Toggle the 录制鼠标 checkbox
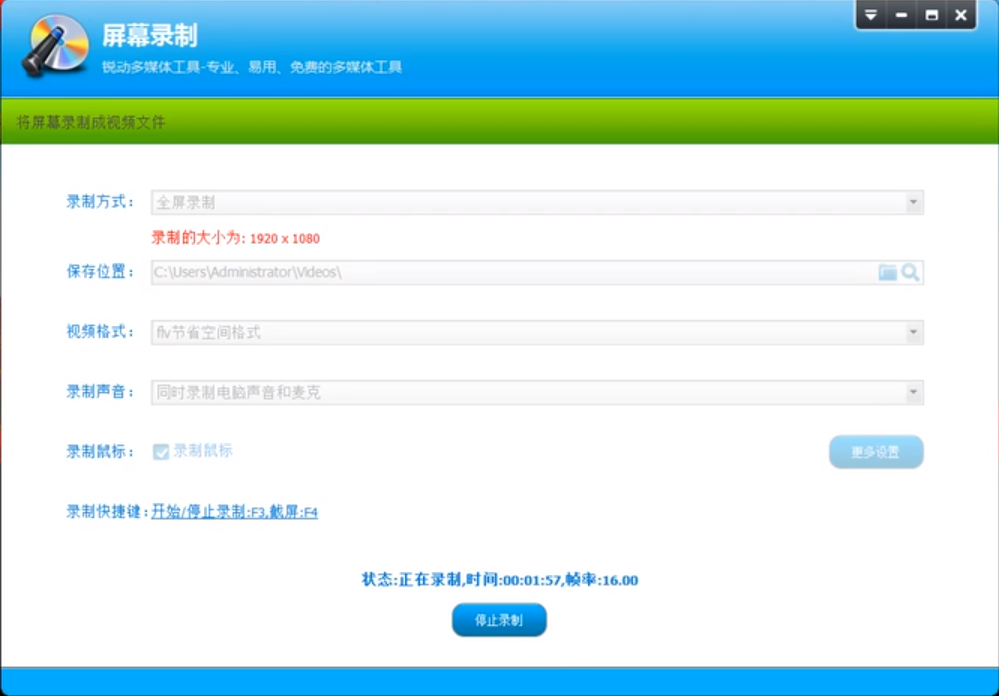Image resolution: width=999 pixels, height=696 pixels. point(161,452)
